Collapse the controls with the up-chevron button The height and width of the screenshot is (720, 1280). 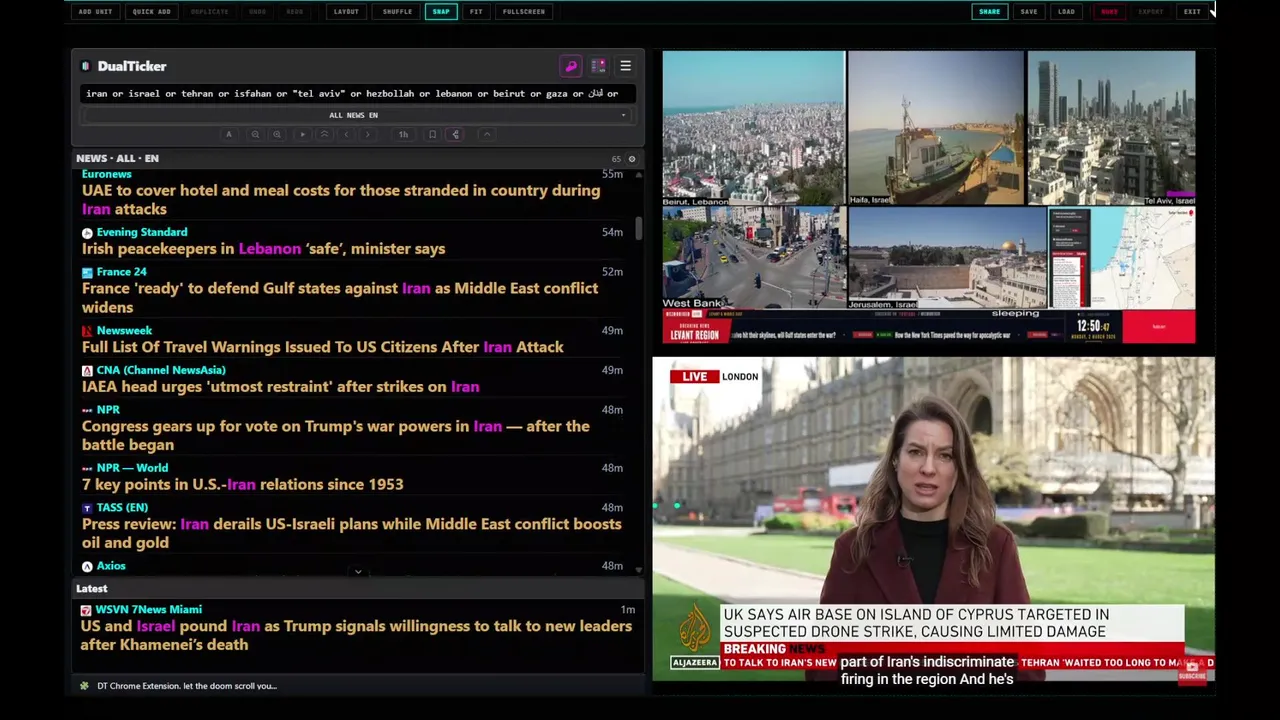coord(487,134)
